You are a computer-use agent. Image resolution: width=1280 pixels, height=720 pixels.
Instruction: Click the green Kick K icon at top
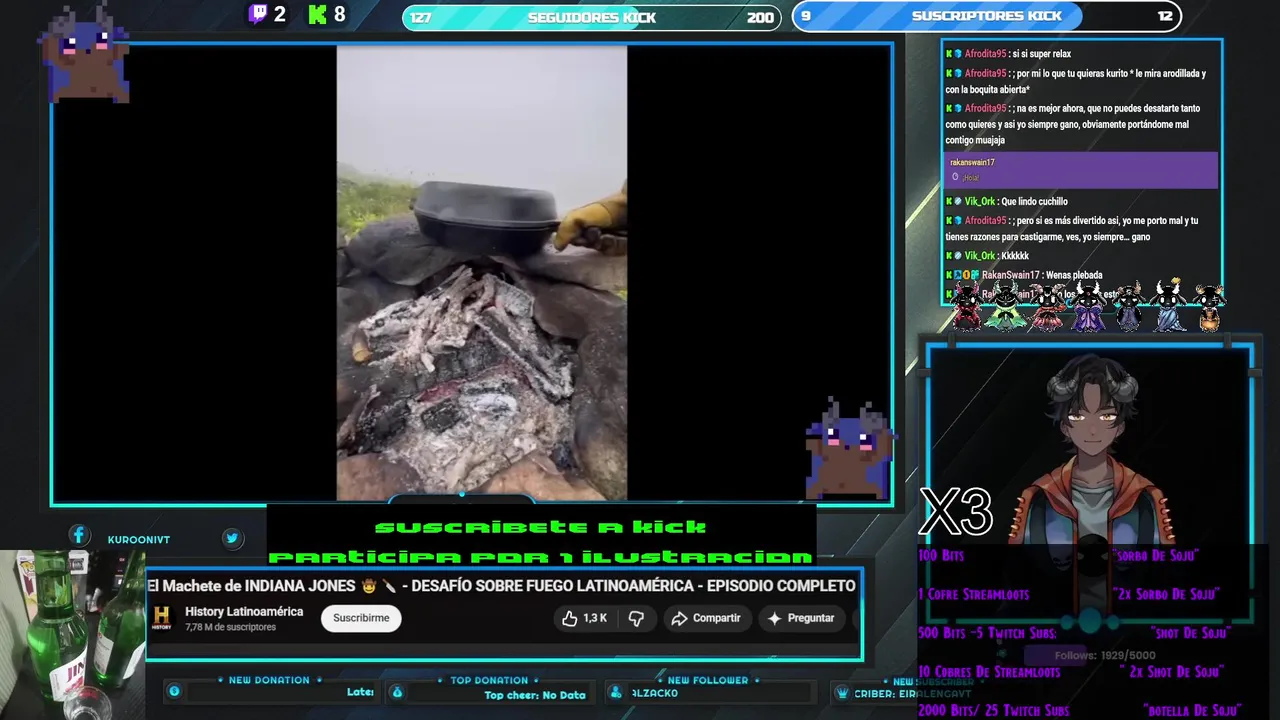(318, 14)
